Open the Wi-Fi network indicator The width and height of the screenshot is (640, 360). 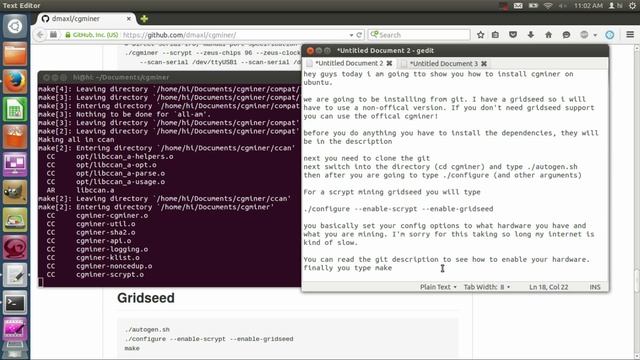click(548, 5)
